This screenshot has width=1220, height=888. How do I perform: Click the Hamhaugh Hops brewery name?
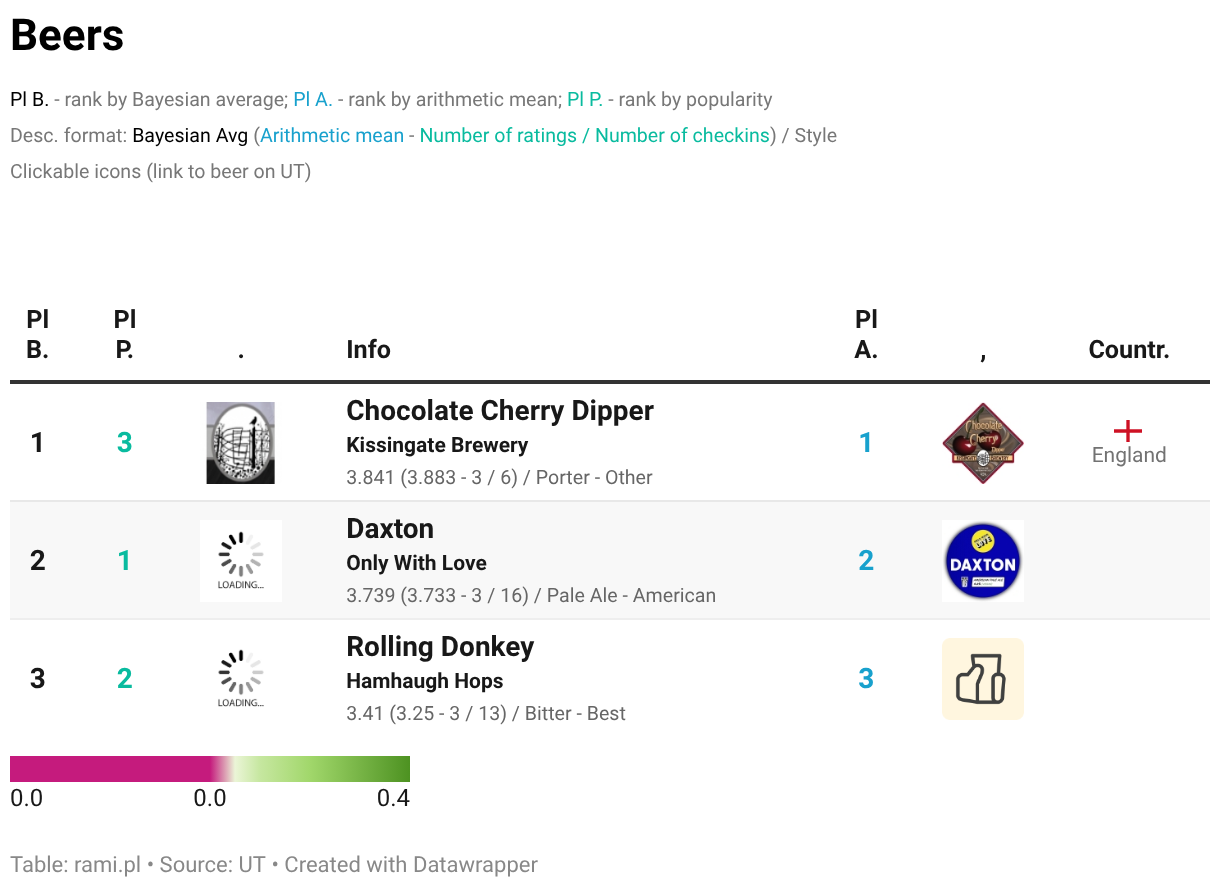[x=425, y=681]
